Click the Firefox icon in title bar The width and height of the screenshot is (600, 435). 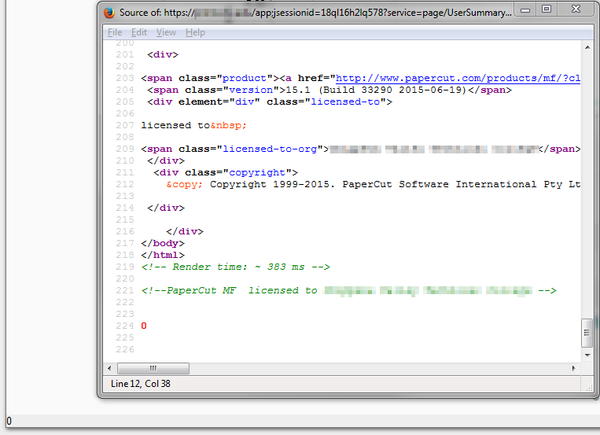[109, 10]
